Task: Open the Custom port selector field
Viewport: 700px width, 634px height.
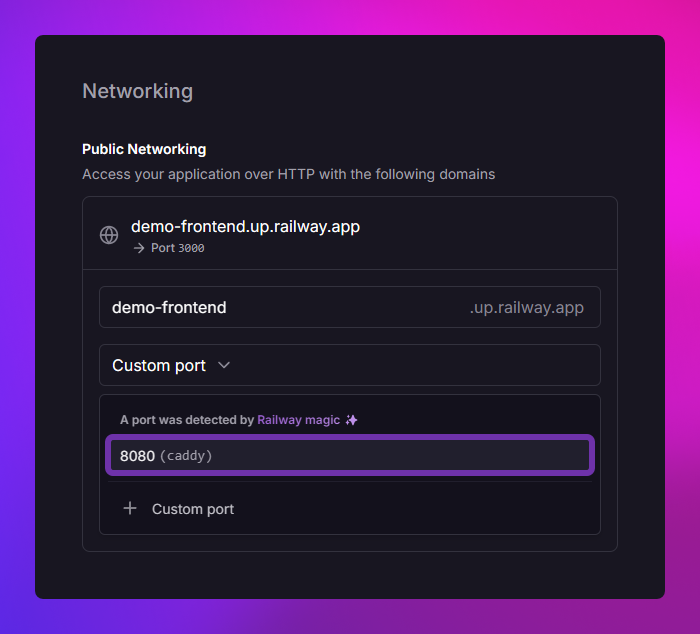Action: 350,365
